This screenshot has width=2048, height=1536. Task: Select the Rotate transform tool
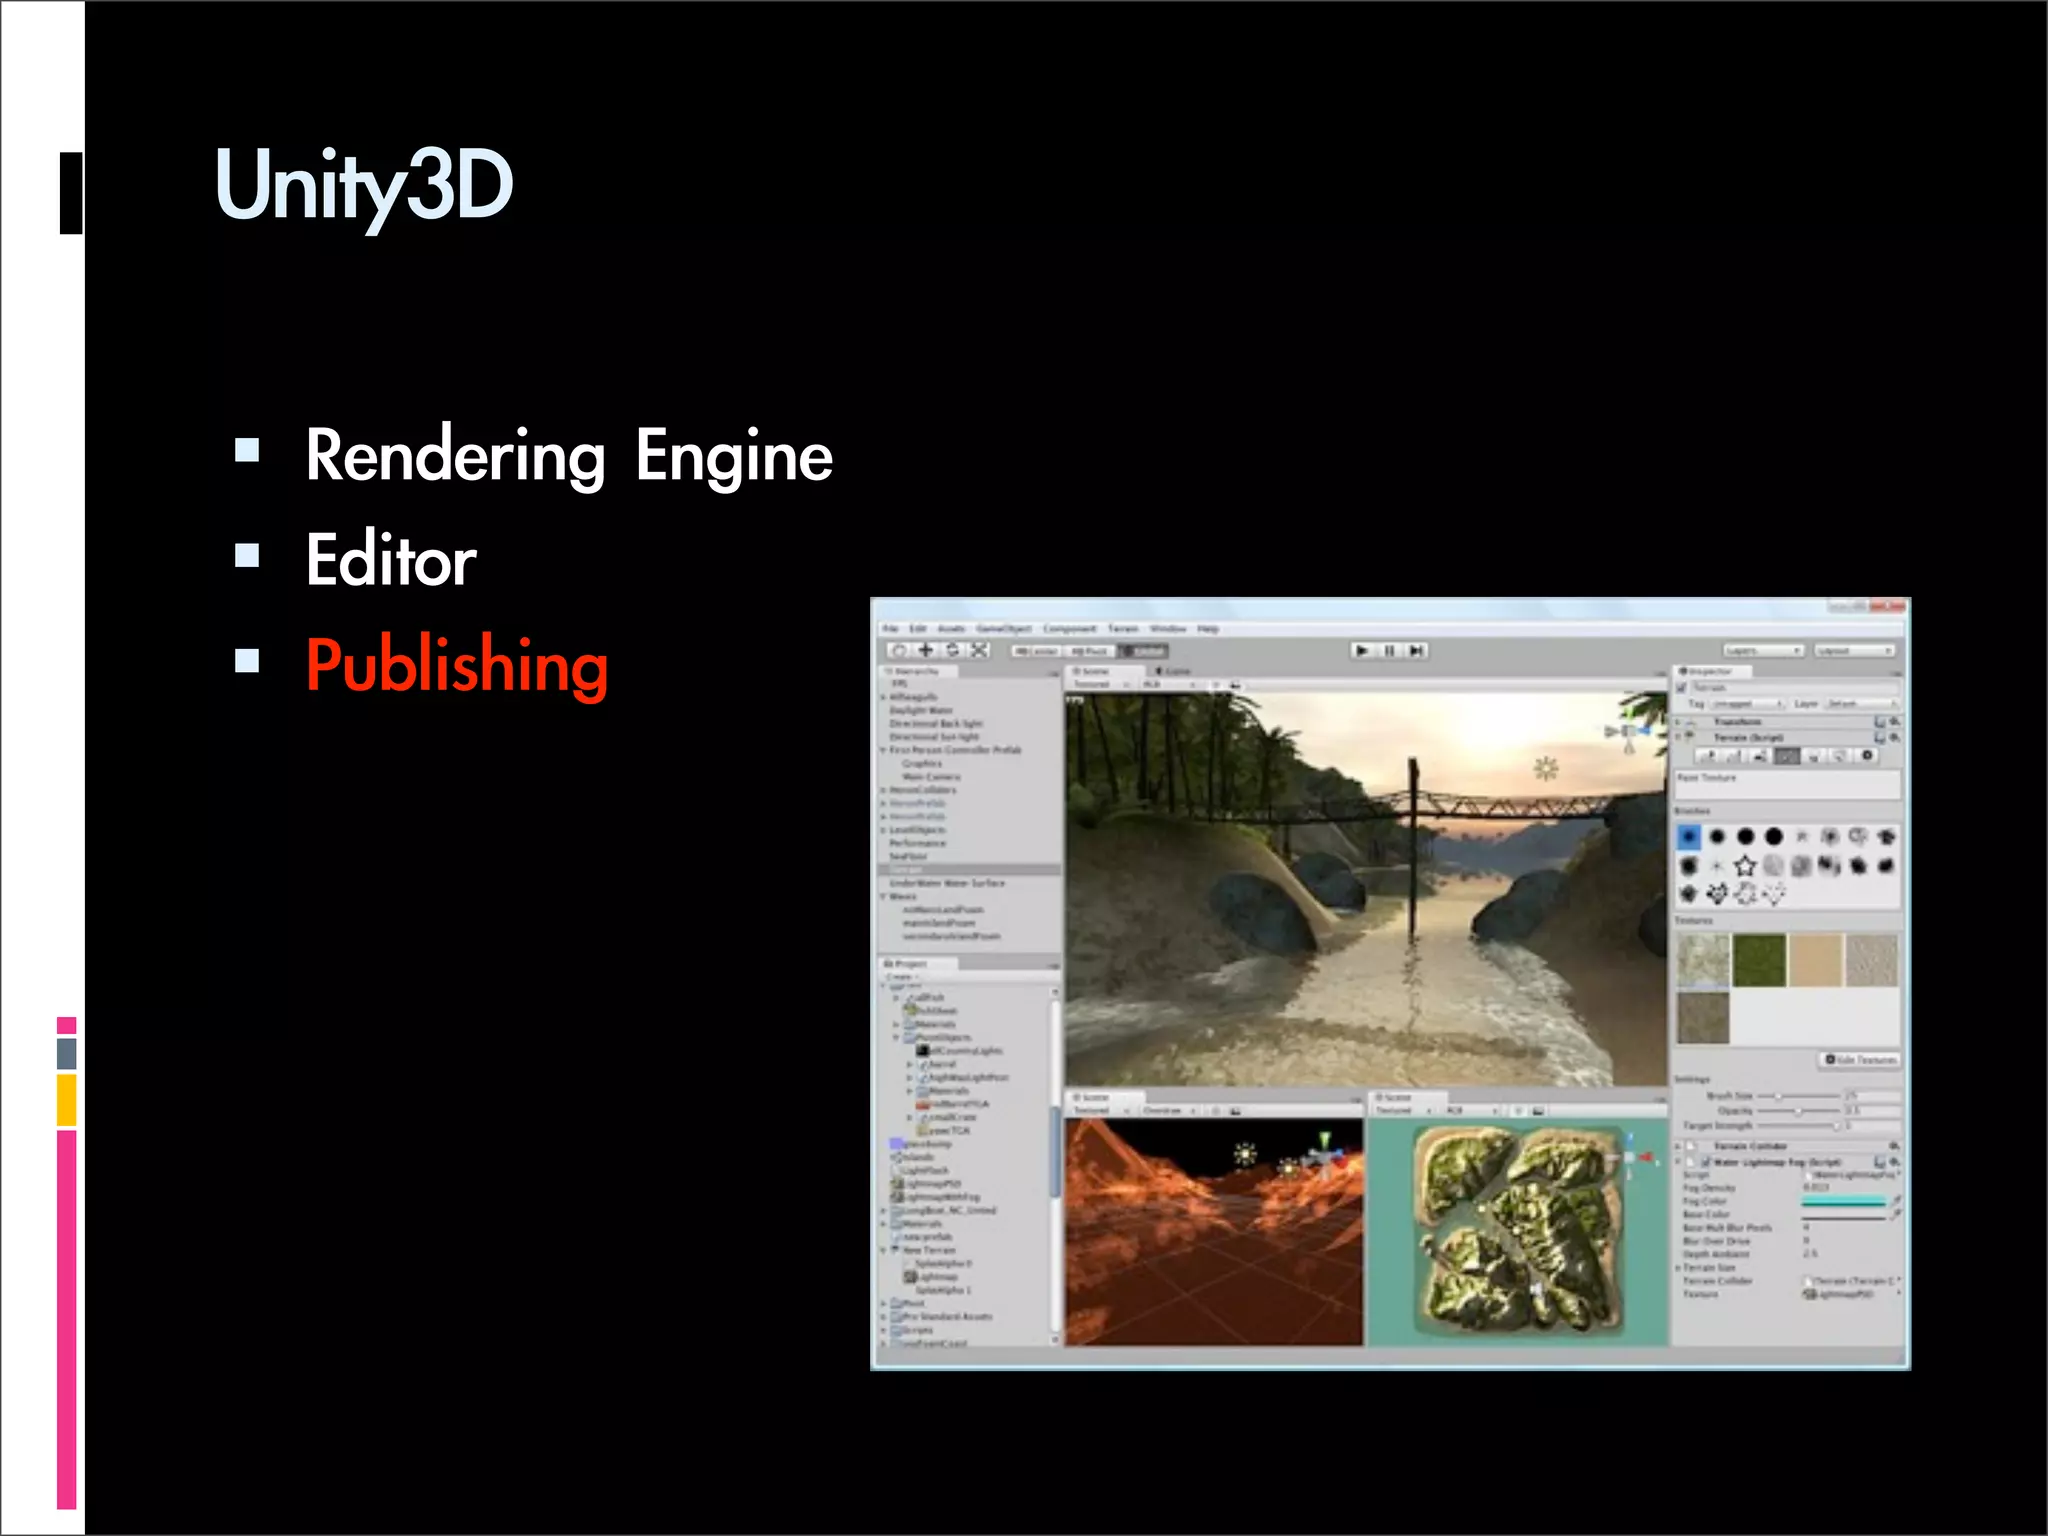953,650
